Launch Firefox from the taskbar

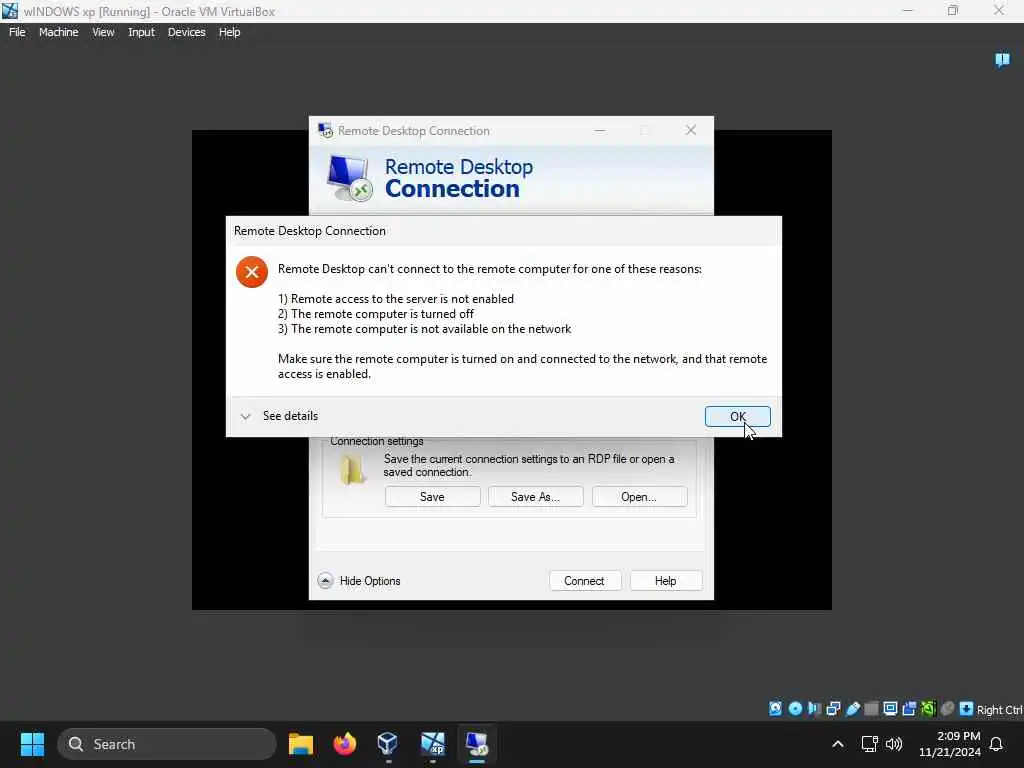tap(345, 744)
